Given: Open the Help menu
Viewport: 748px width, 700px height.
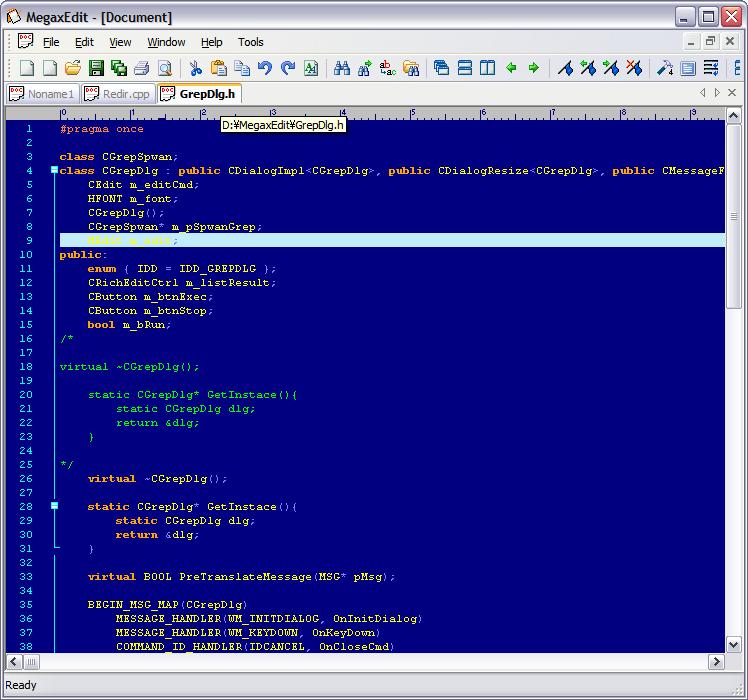Looking at the screenshot, I should pos(211,42).
